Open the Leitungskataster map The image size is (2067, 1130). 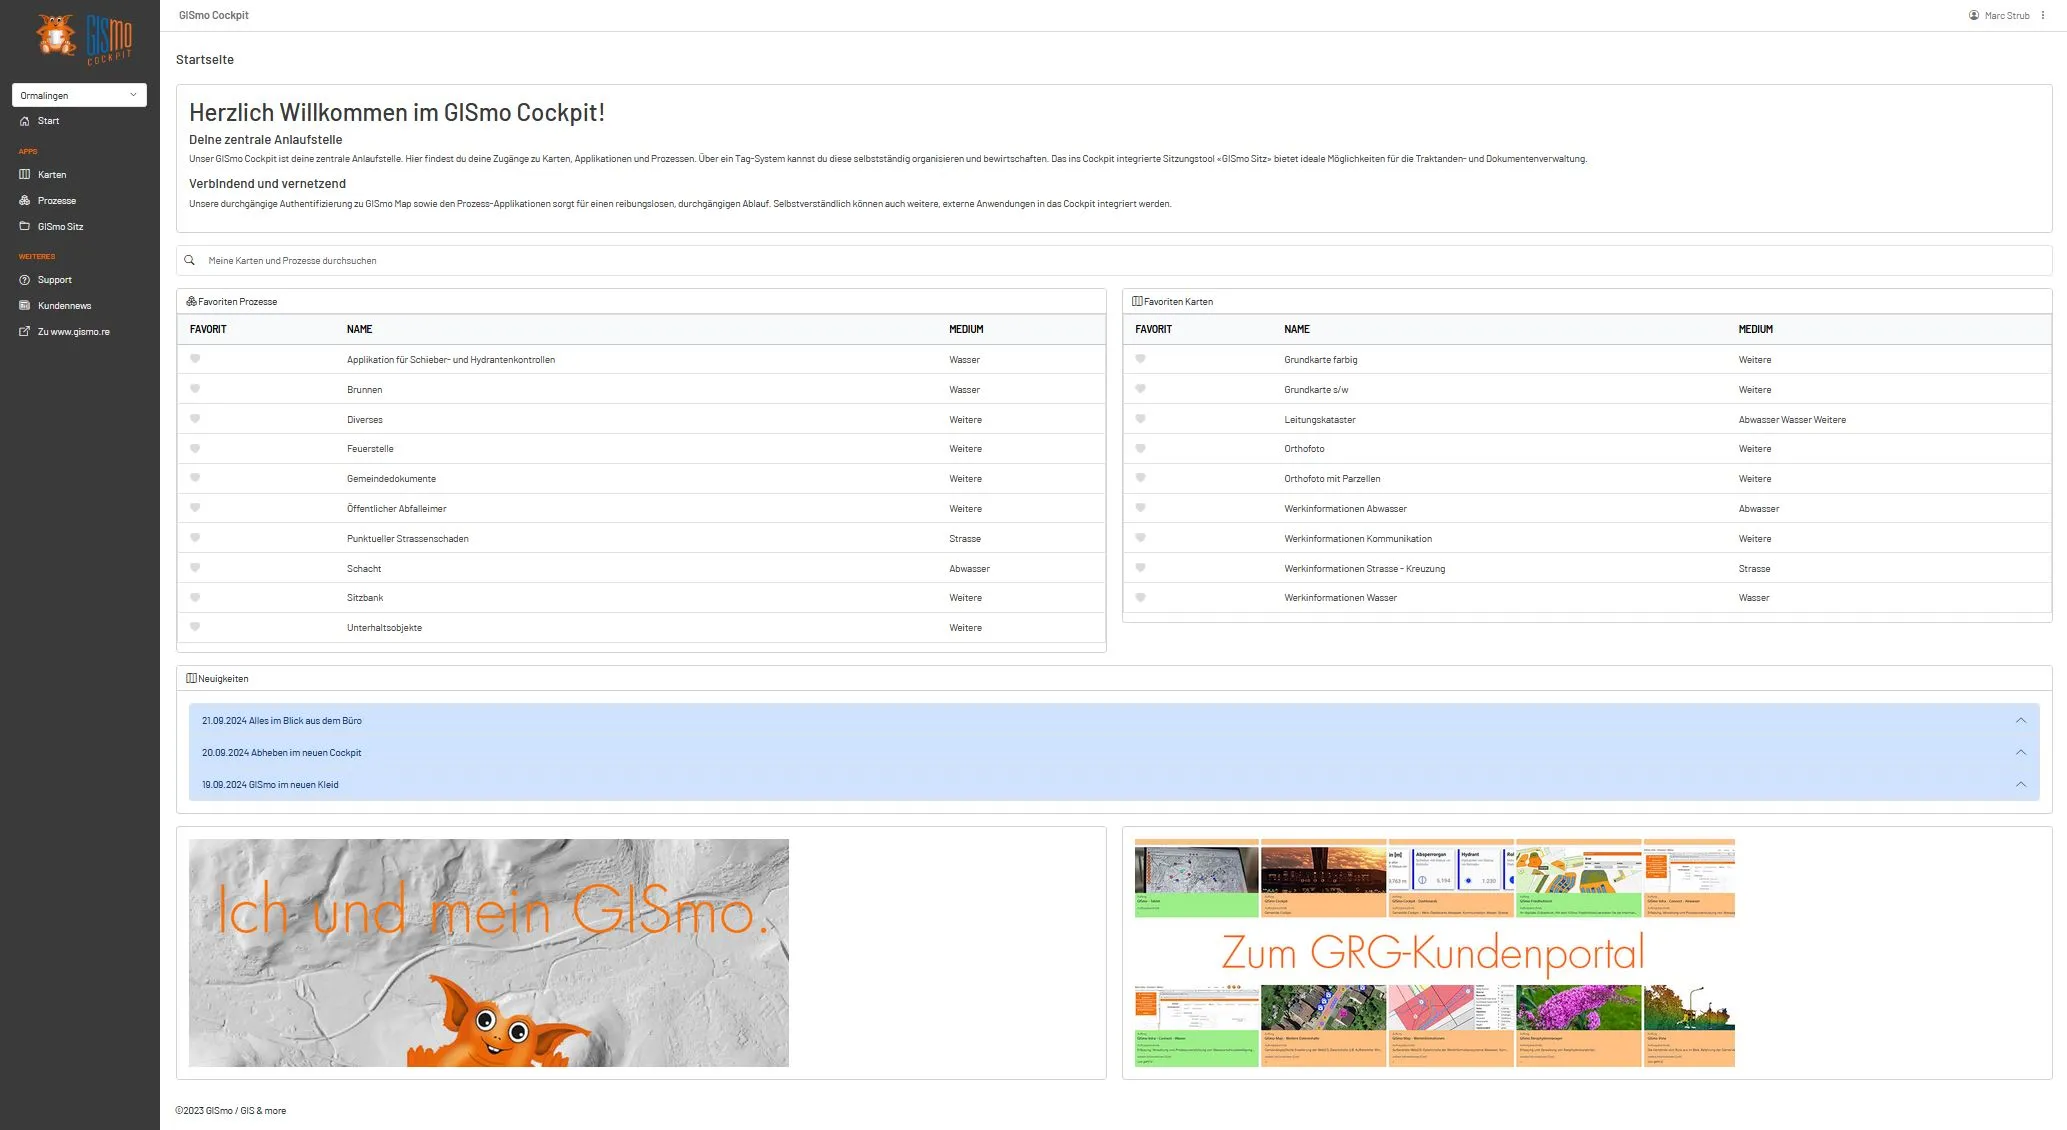1320,420
